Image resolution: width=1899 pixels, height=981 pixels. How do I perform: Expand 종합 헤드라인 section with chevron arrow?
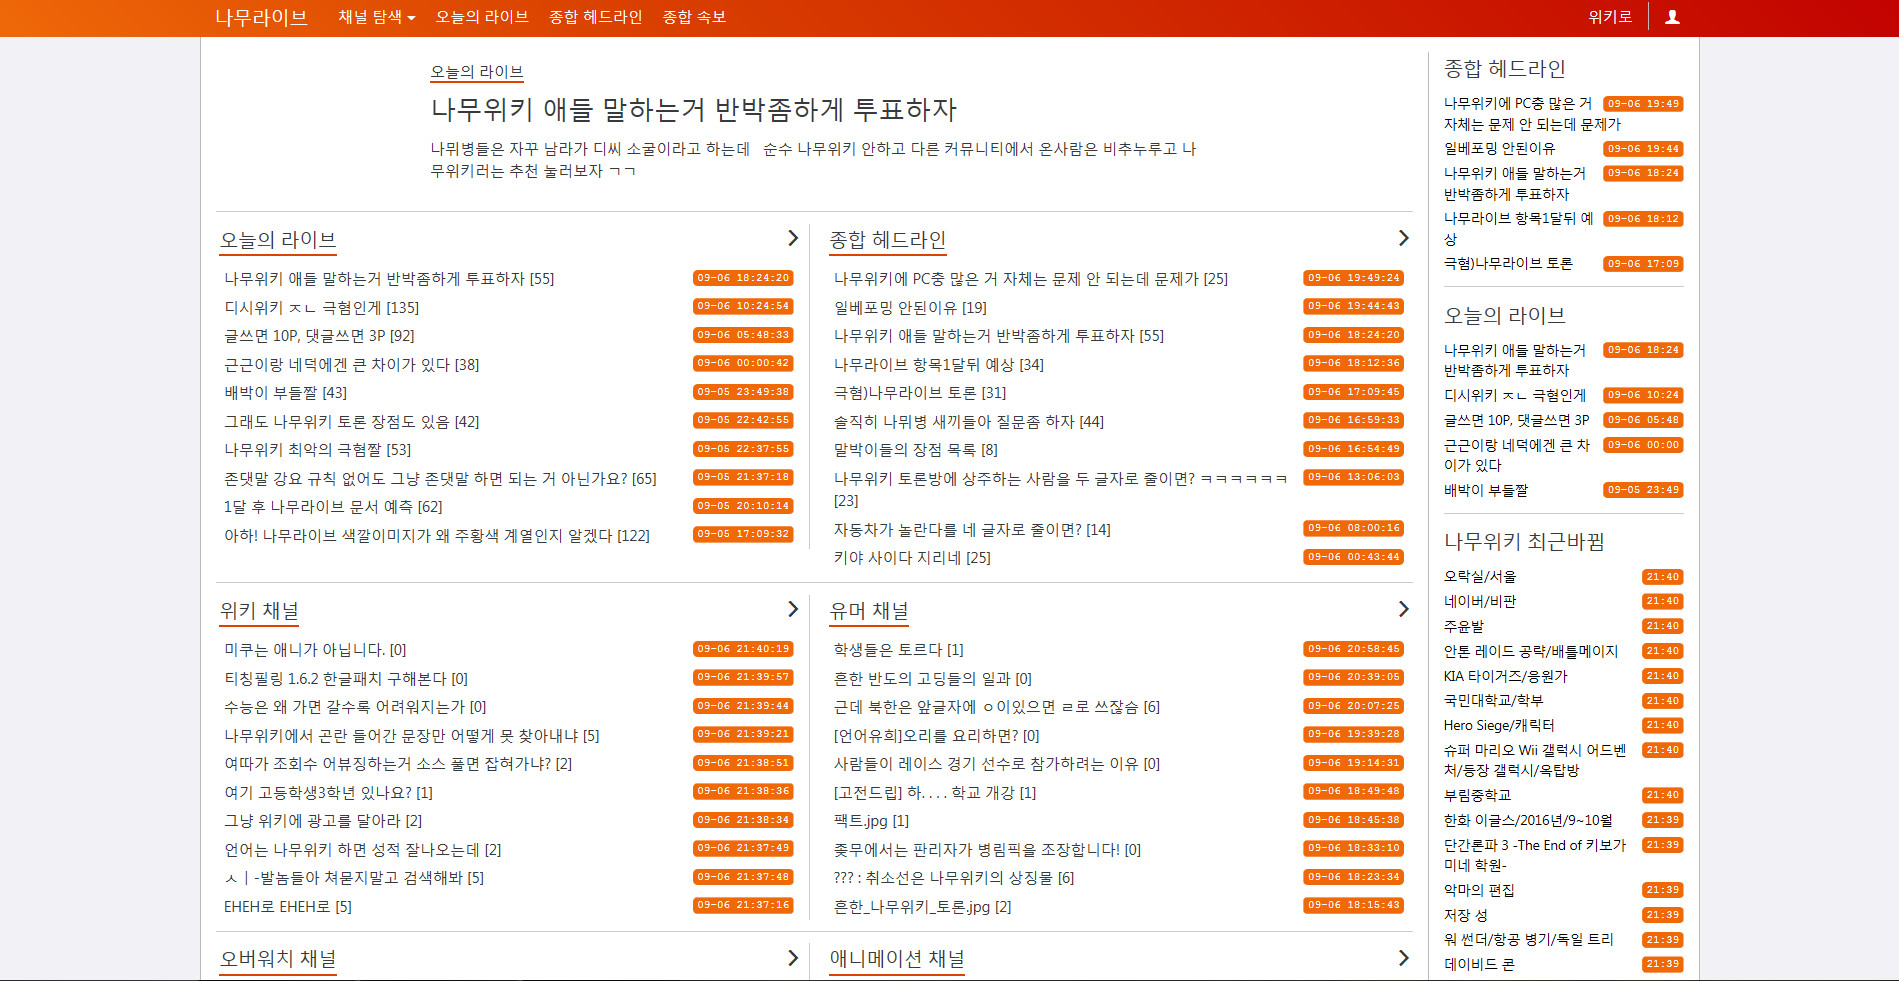pyautogui.click(x=1403, y=238)
